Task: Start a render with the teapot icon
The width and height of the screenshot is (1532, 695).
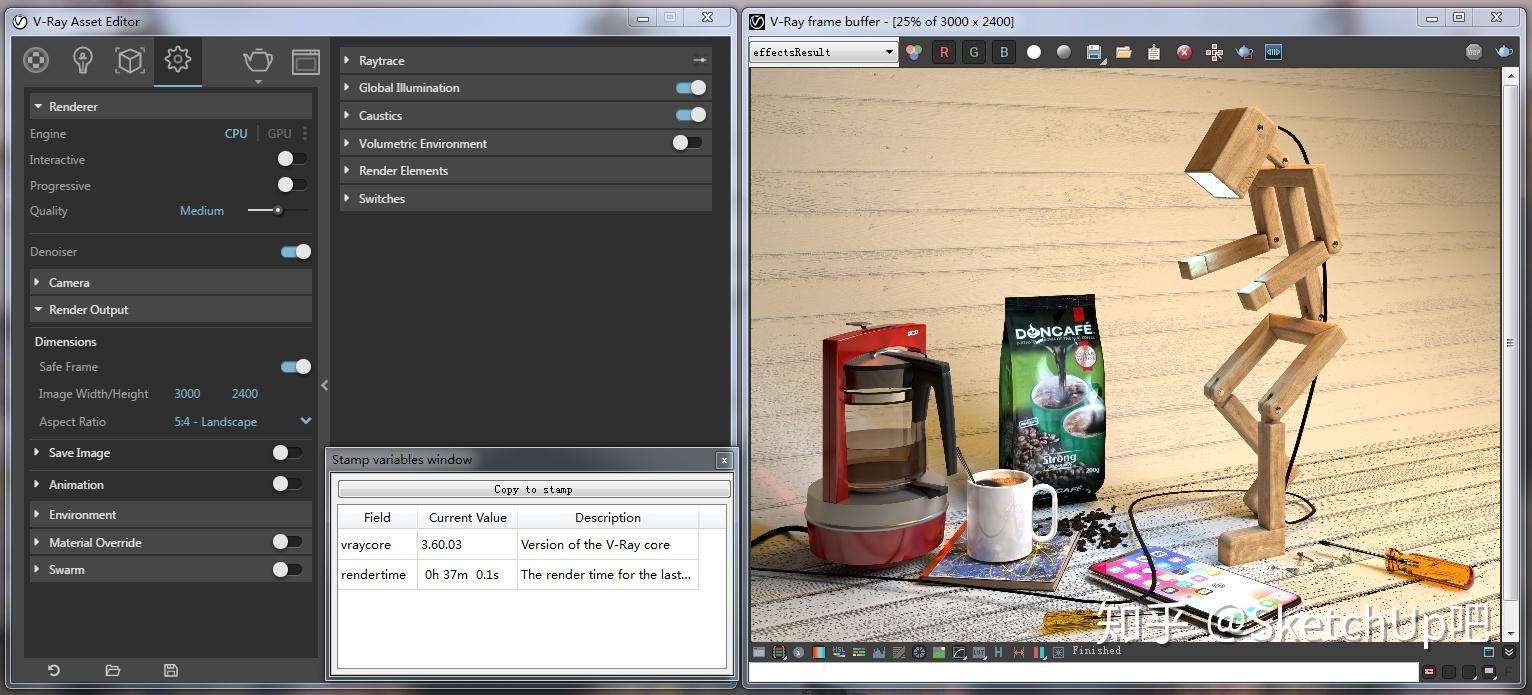Action: click(x=257, y=60)
